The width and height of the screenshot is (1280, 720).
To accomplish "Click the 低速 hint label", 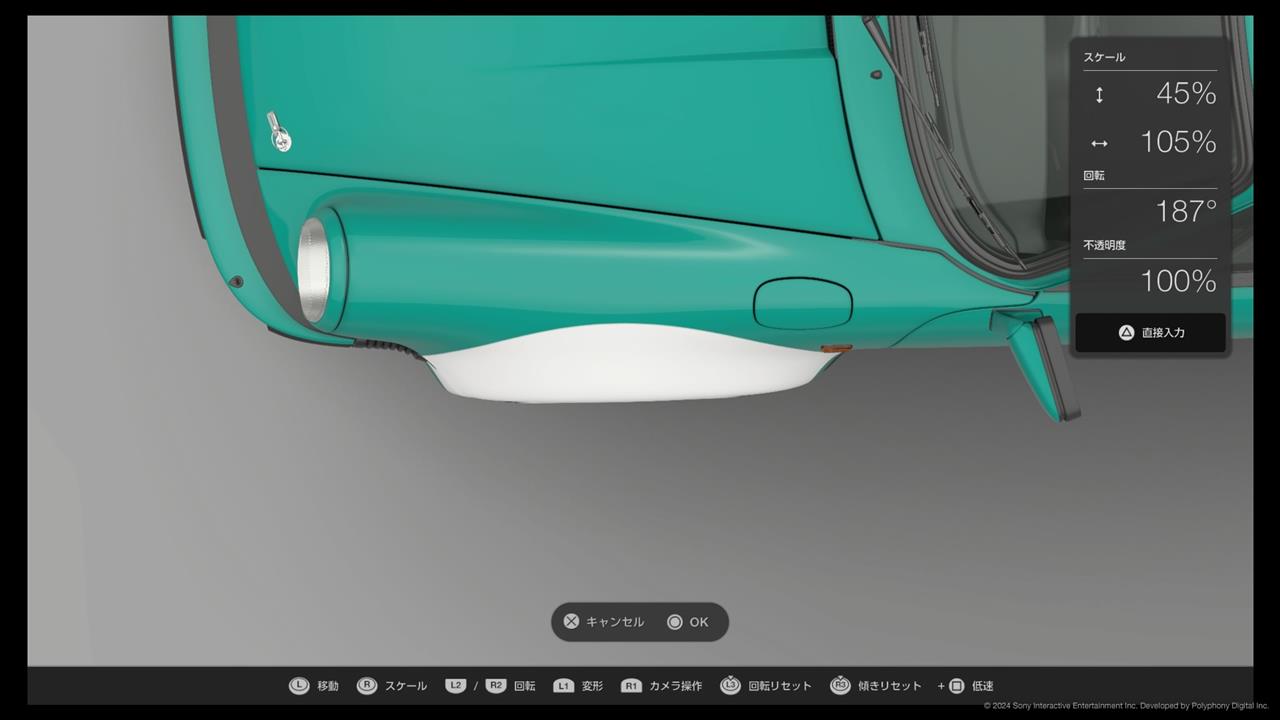I will pyautogui.click(x=983, y=686).
